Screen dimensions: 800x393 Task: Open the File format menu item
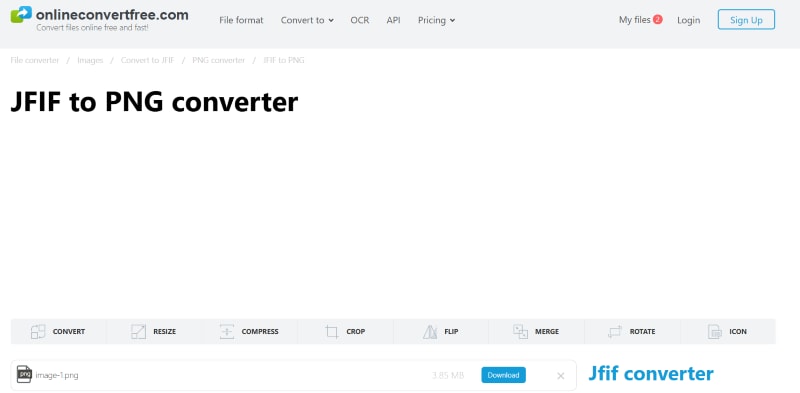coord(241,20)
